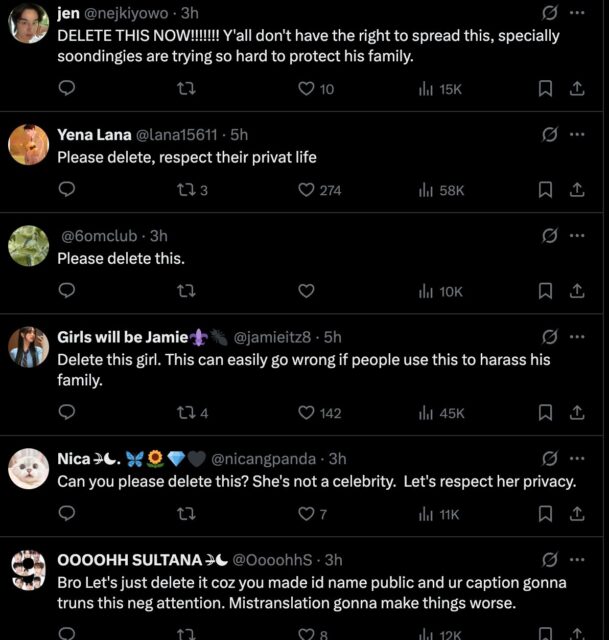This screenshot has width=609, height=640.
Task: Visit @jamieitz8 profile link
Action: (x=277, y=337)
